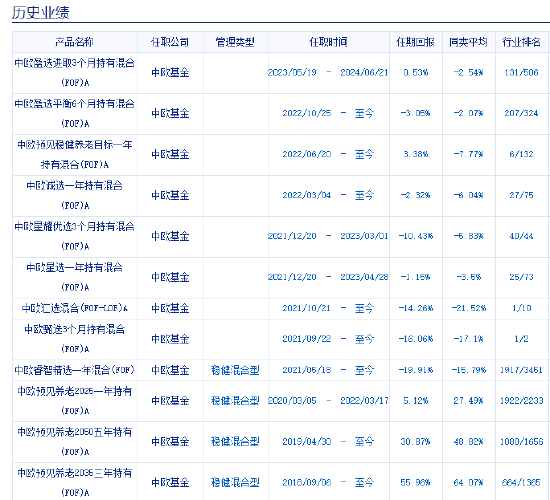Click term return value -10.43%
This screenshot has width=550, height=500.
pos(416,236)
